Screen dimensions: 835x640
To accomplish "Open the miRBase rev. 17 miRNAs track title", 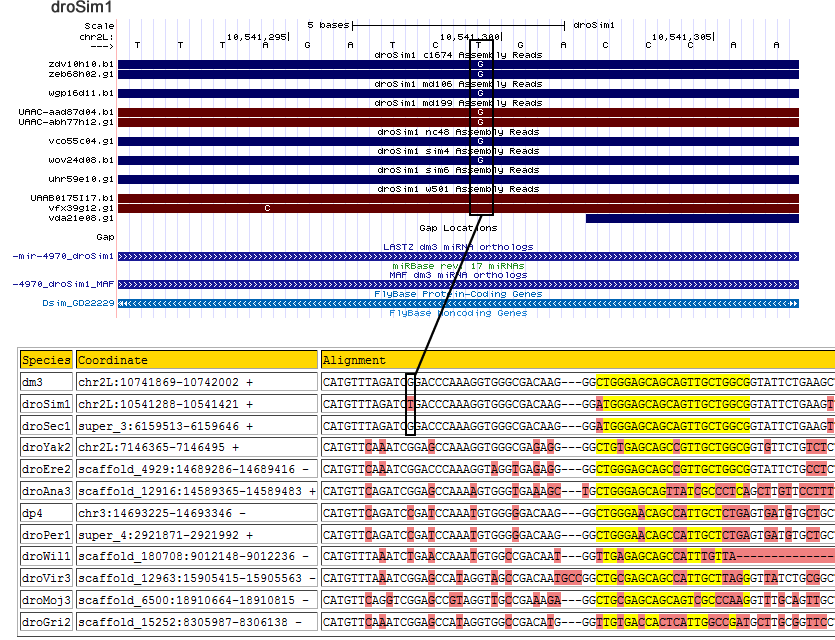I will point(458,265).
